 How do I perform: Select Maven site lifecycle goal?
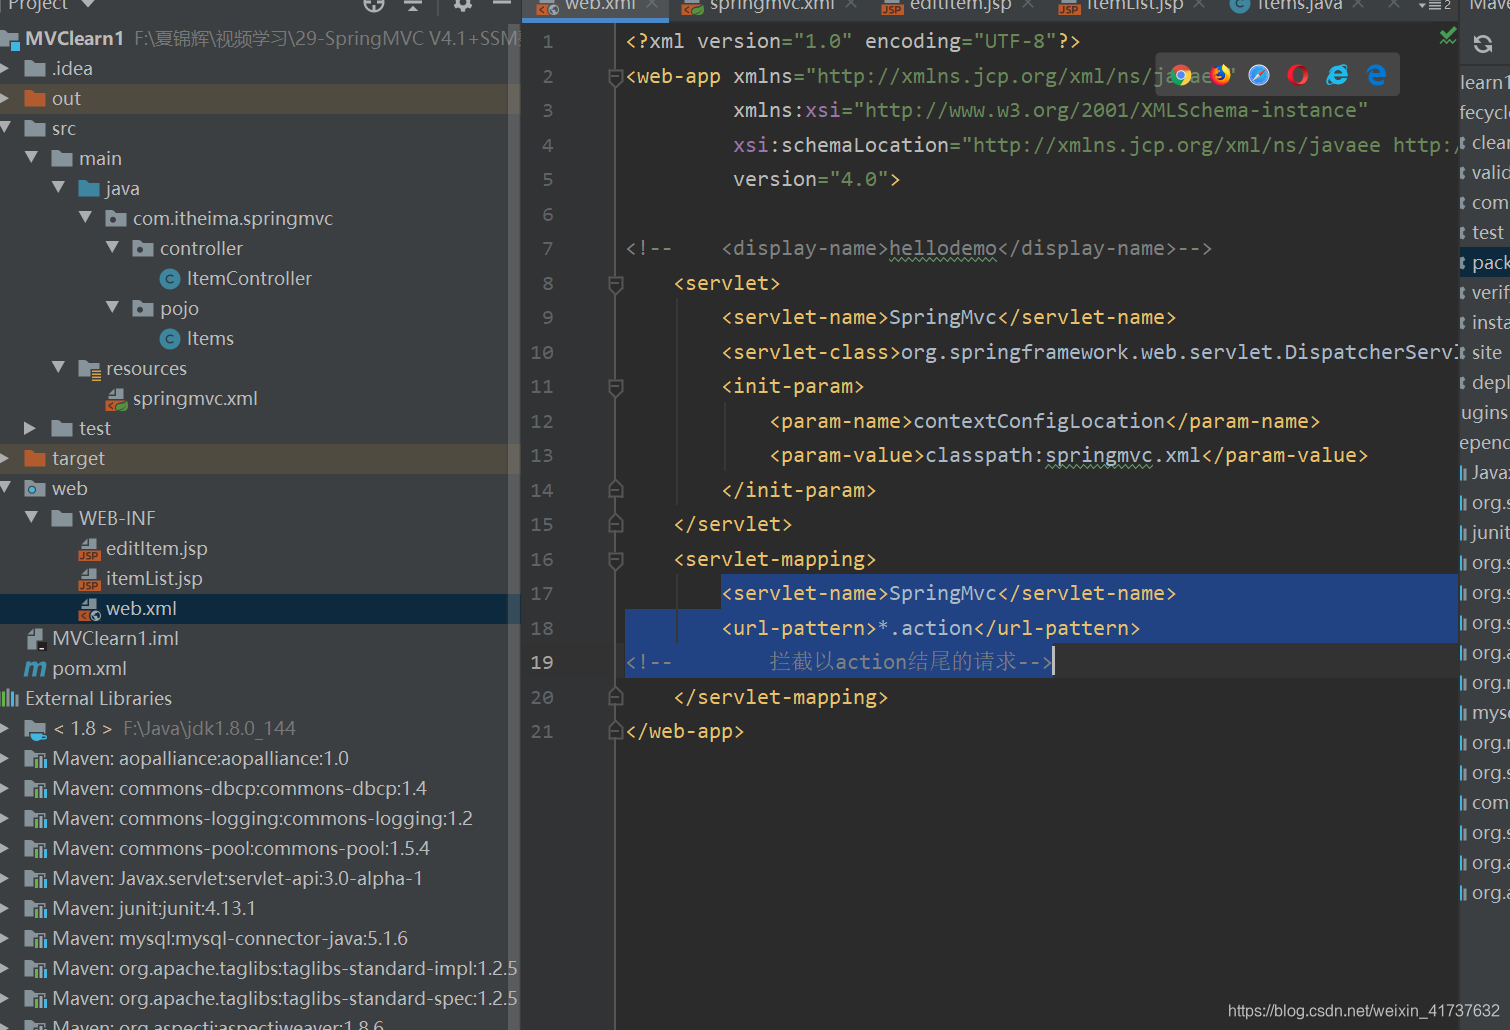(1486, 353)
